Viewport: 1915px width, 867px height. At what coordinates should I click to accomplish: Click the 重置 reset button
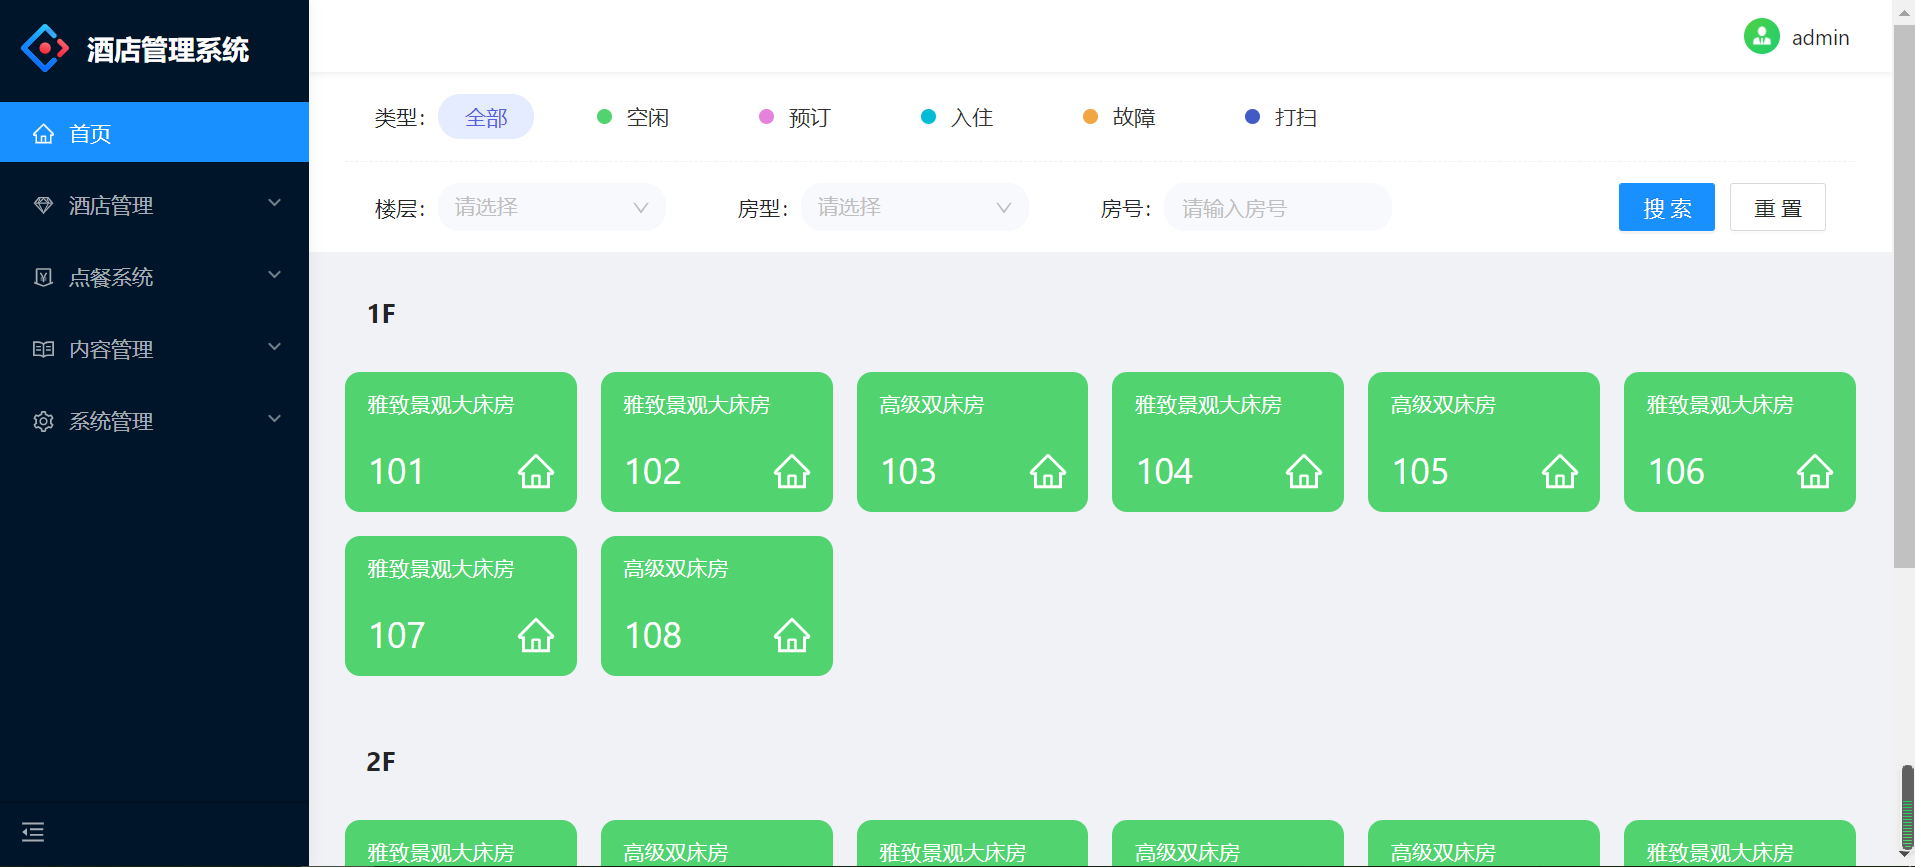pyautogui.click(x=1777, y=207)
